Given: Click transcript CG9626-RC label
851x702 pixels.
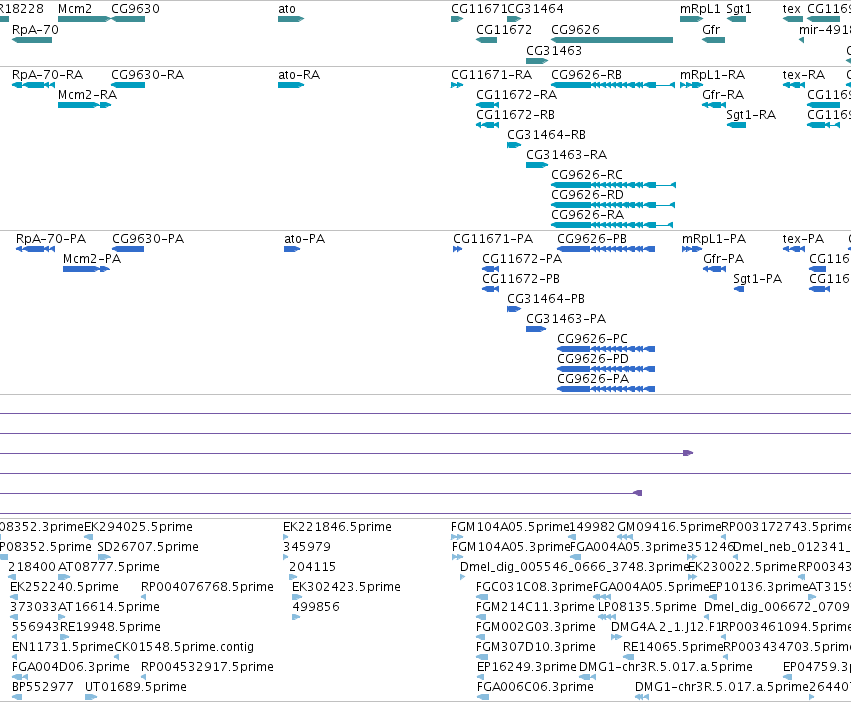Looking at the screenshot, I should click(x=587, y=175).
